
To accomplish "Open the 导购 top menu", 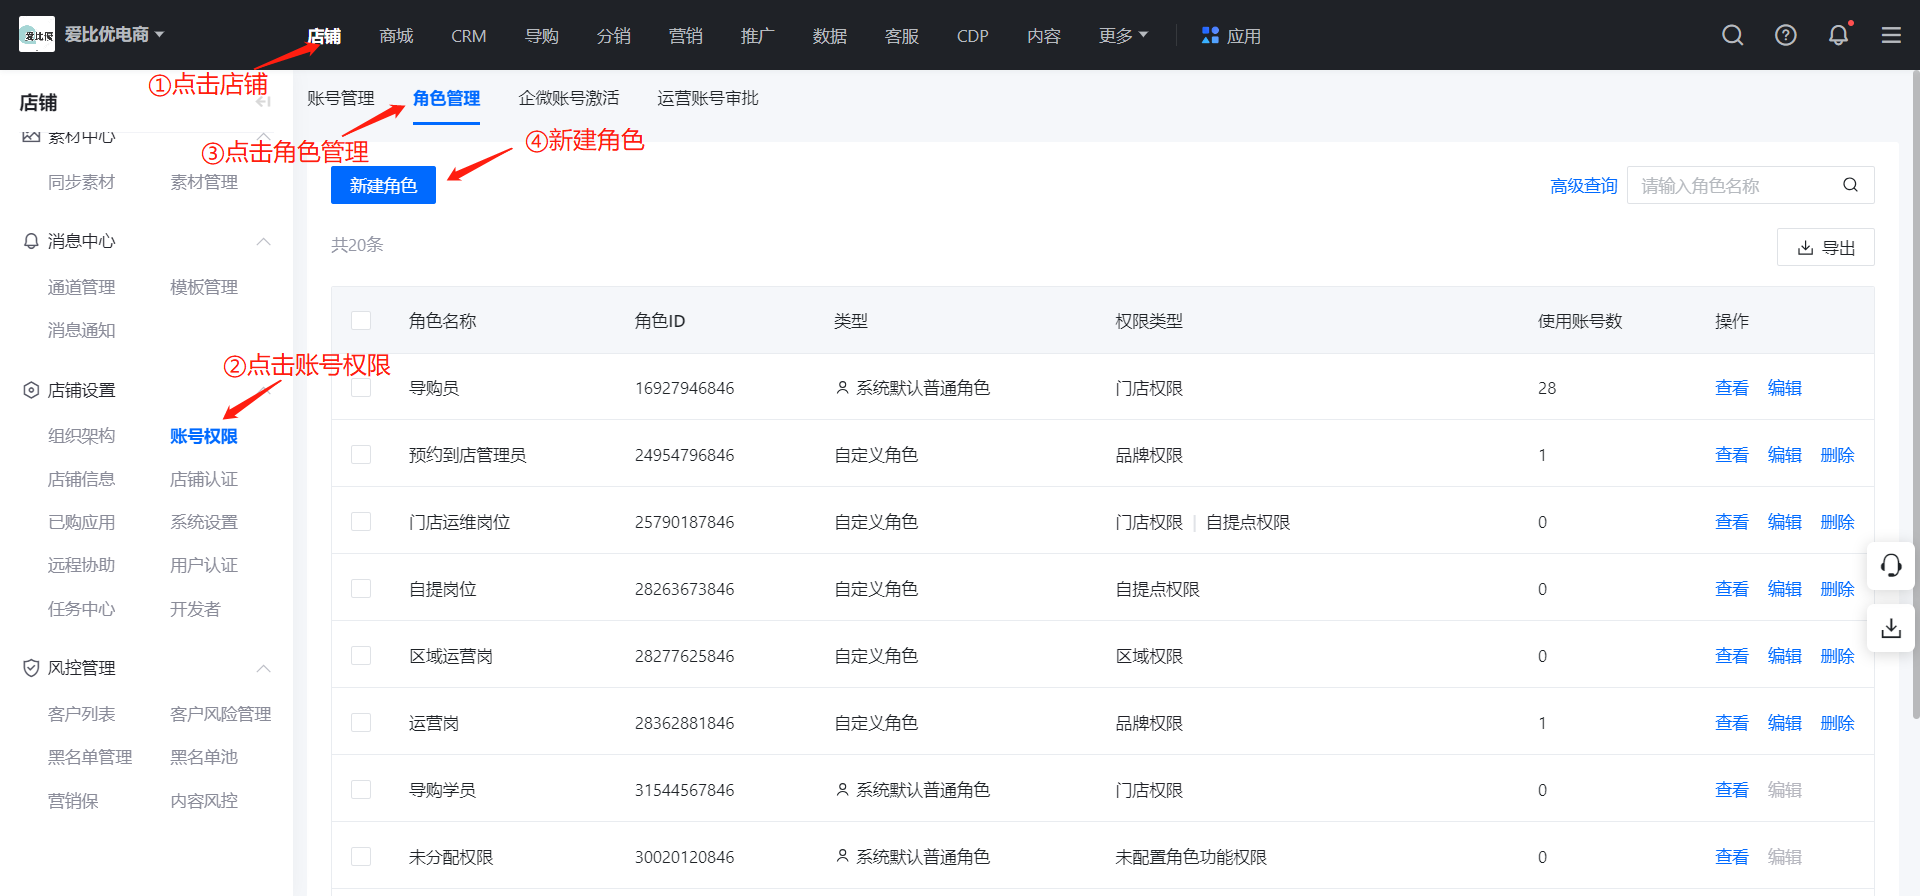I will click(x=541, y=36).
